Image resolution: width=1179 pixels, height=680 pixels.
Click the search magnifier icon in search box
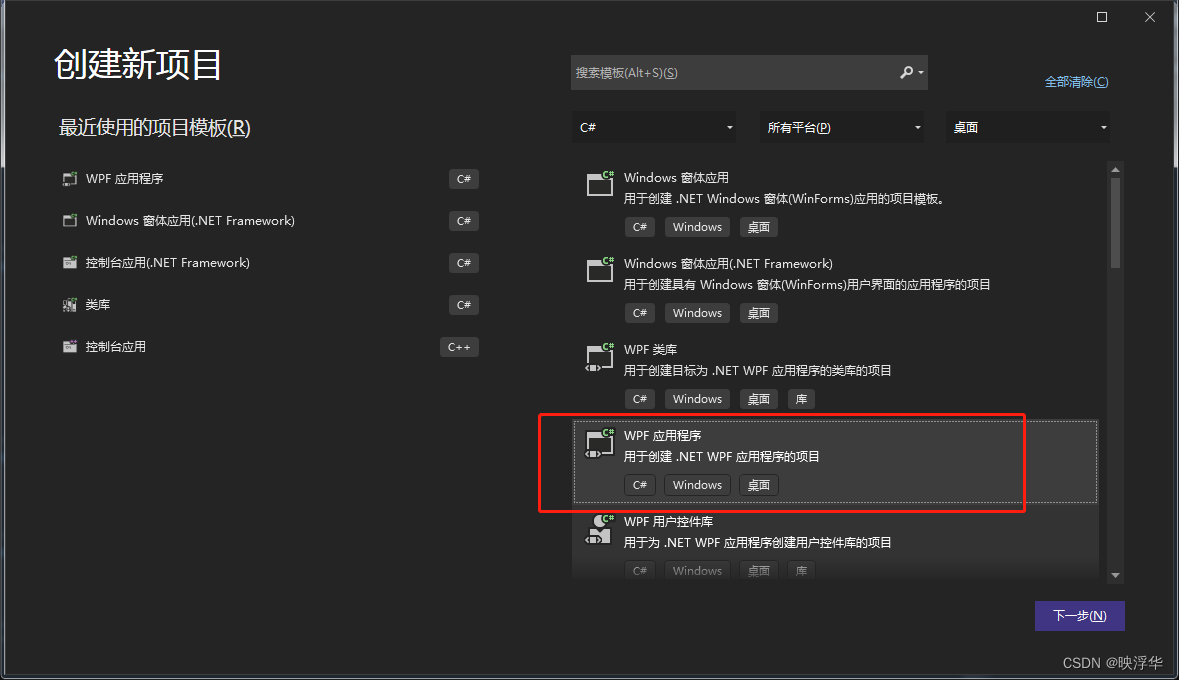click(x=908, y=72)
